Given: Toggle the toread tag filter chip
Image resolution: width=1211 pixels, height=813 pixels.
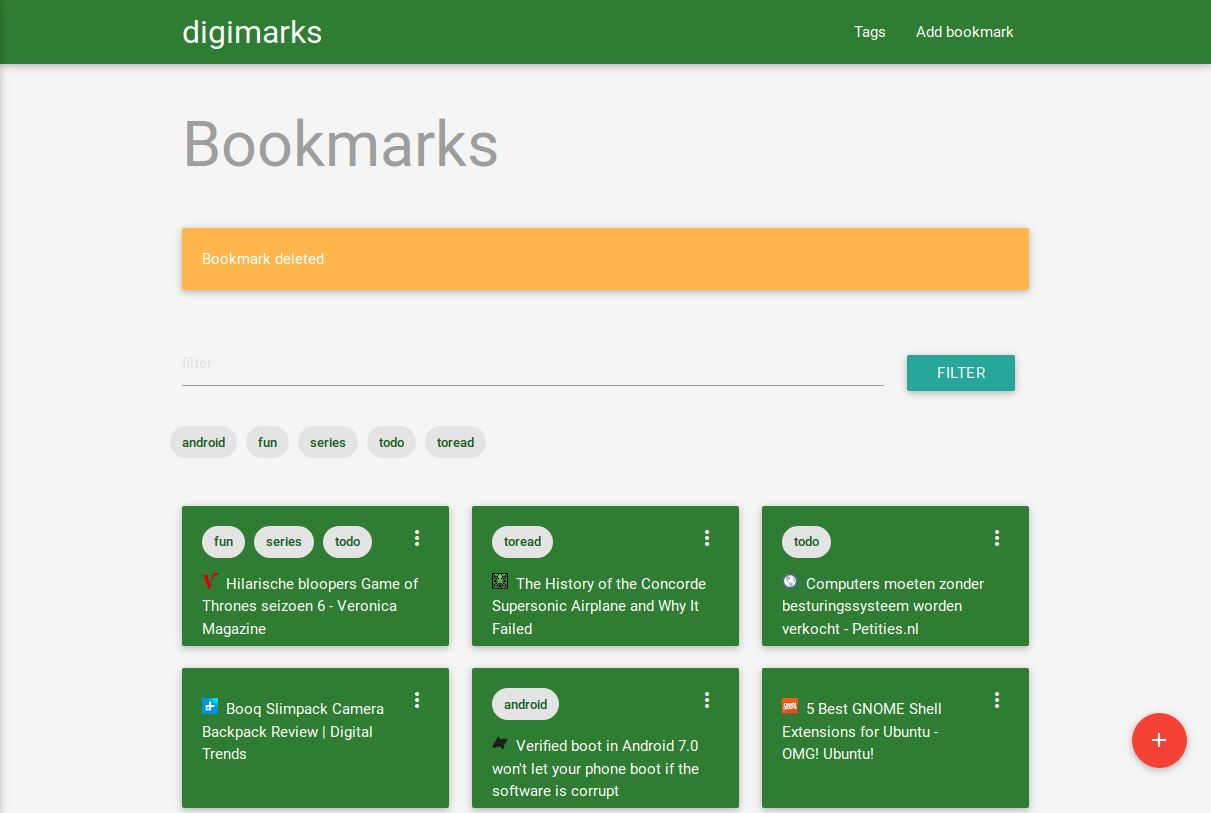Looking at the screenshot, I should (x=455, y=442).
